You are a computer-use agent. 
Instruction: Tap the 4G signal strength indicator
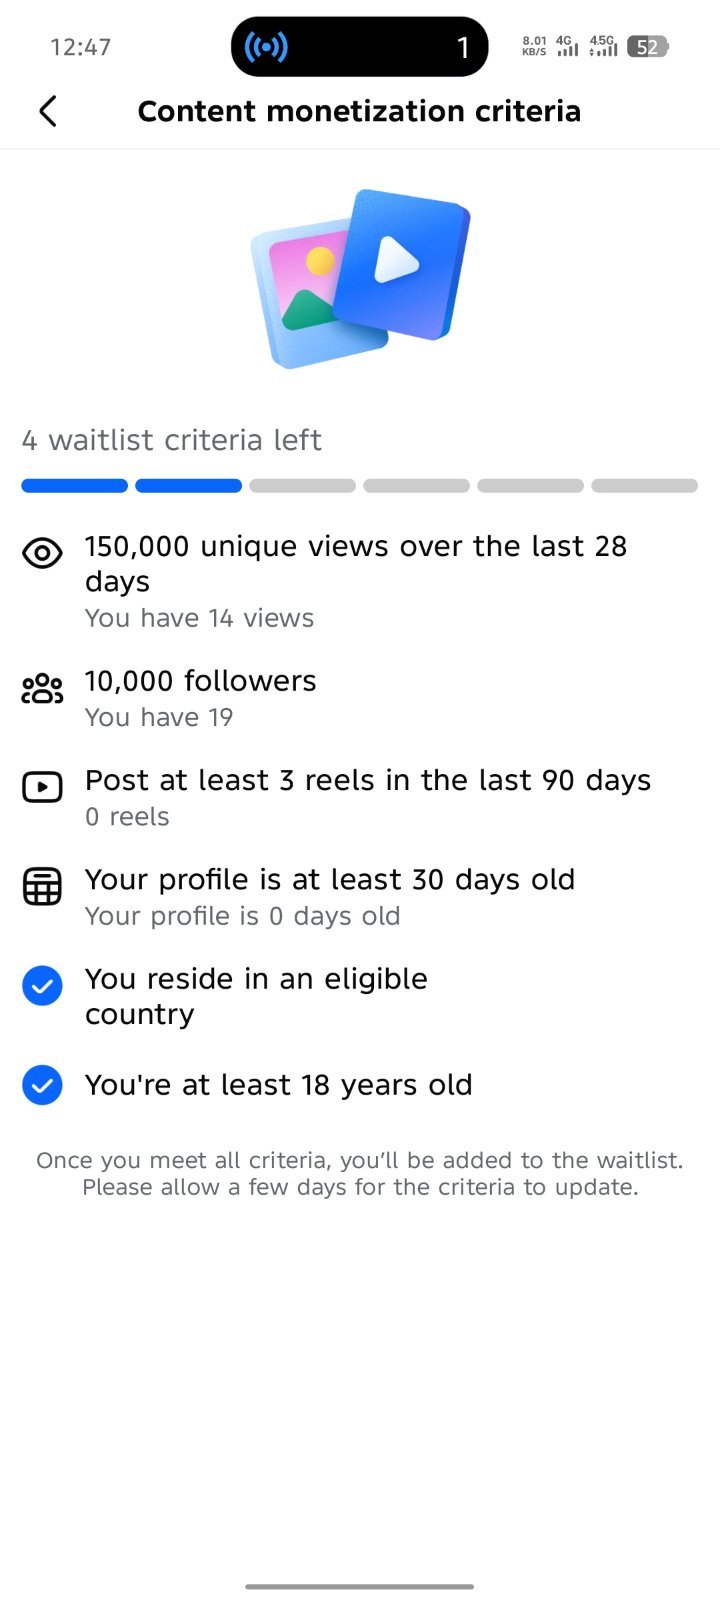567,46
